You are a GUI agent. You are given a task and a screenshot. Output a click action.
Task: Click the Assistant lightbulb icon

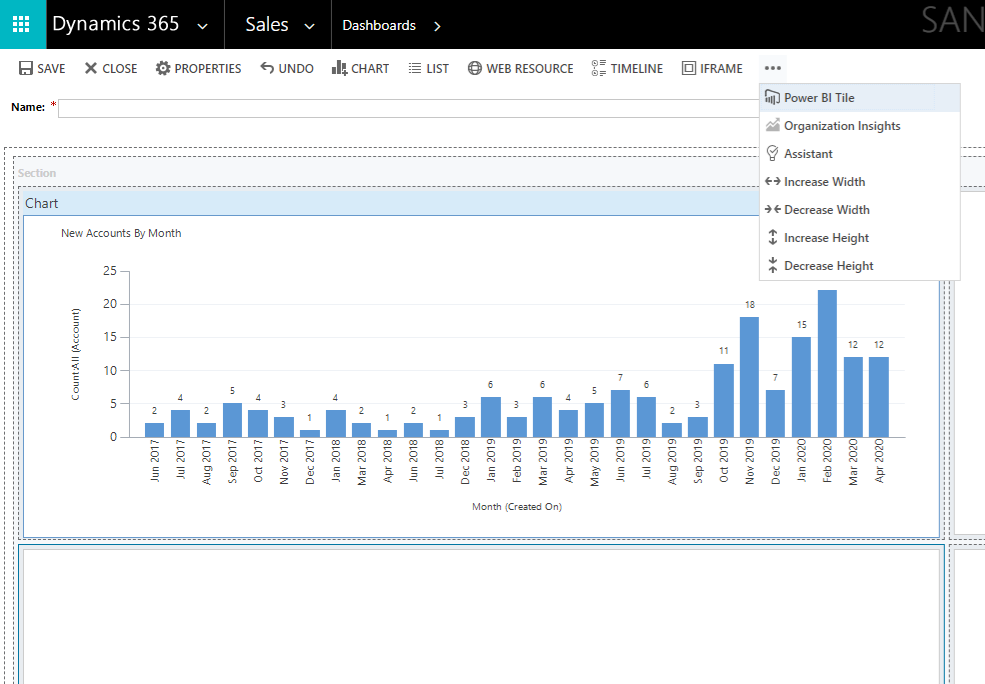point(773,153)
